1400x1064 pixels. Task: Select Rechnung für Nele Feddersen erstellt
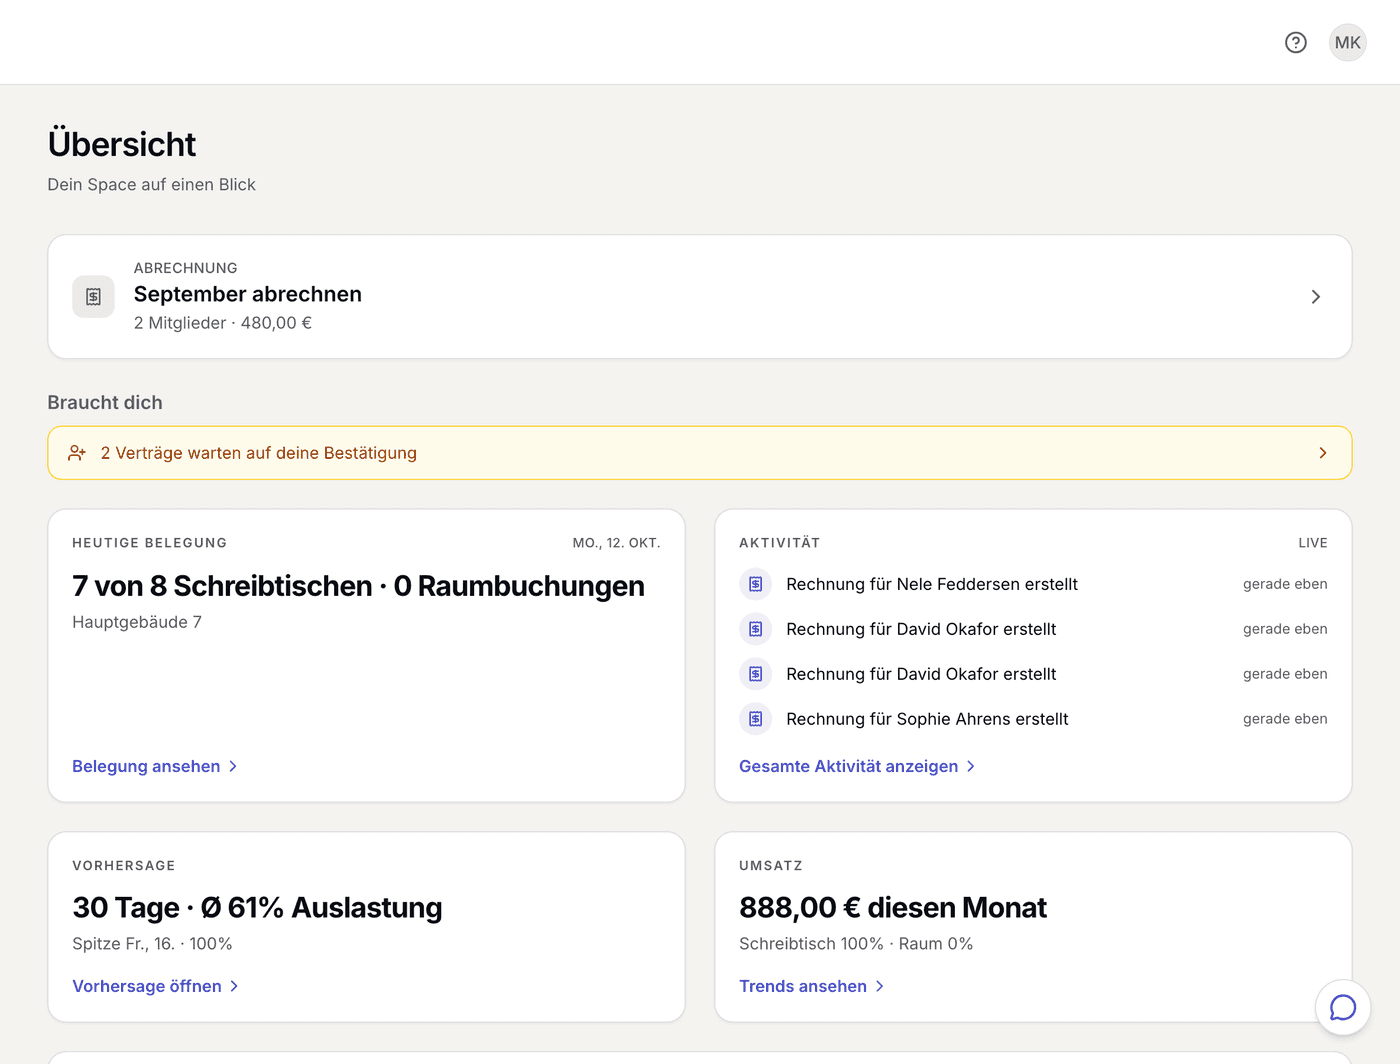tap(932, 584)
